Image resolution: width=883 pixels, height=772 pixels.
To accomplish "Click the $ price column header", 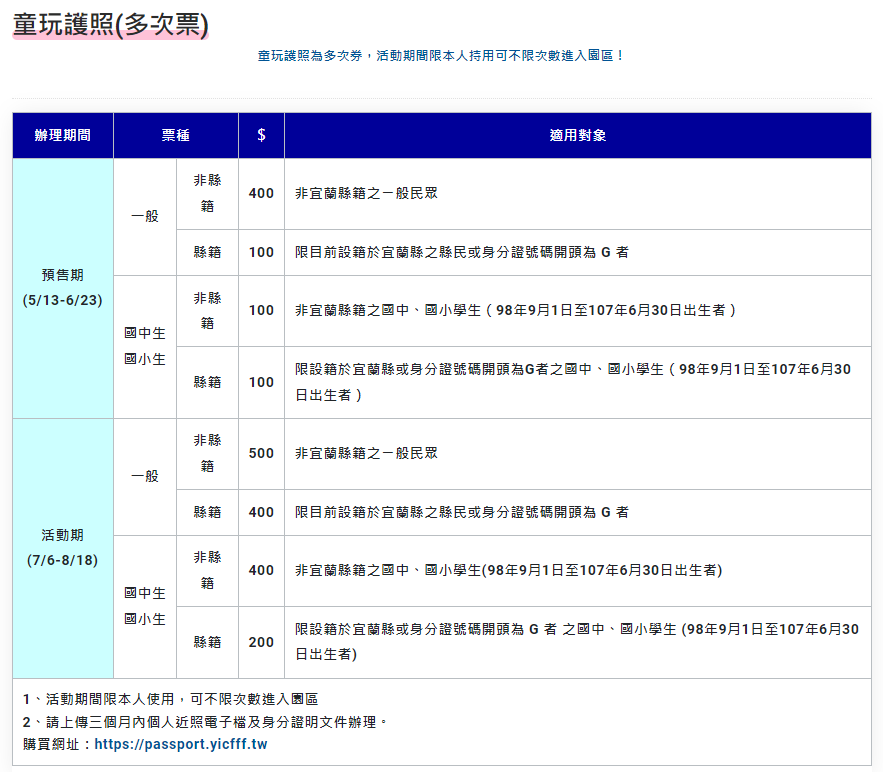I will (x=261, y=135).
